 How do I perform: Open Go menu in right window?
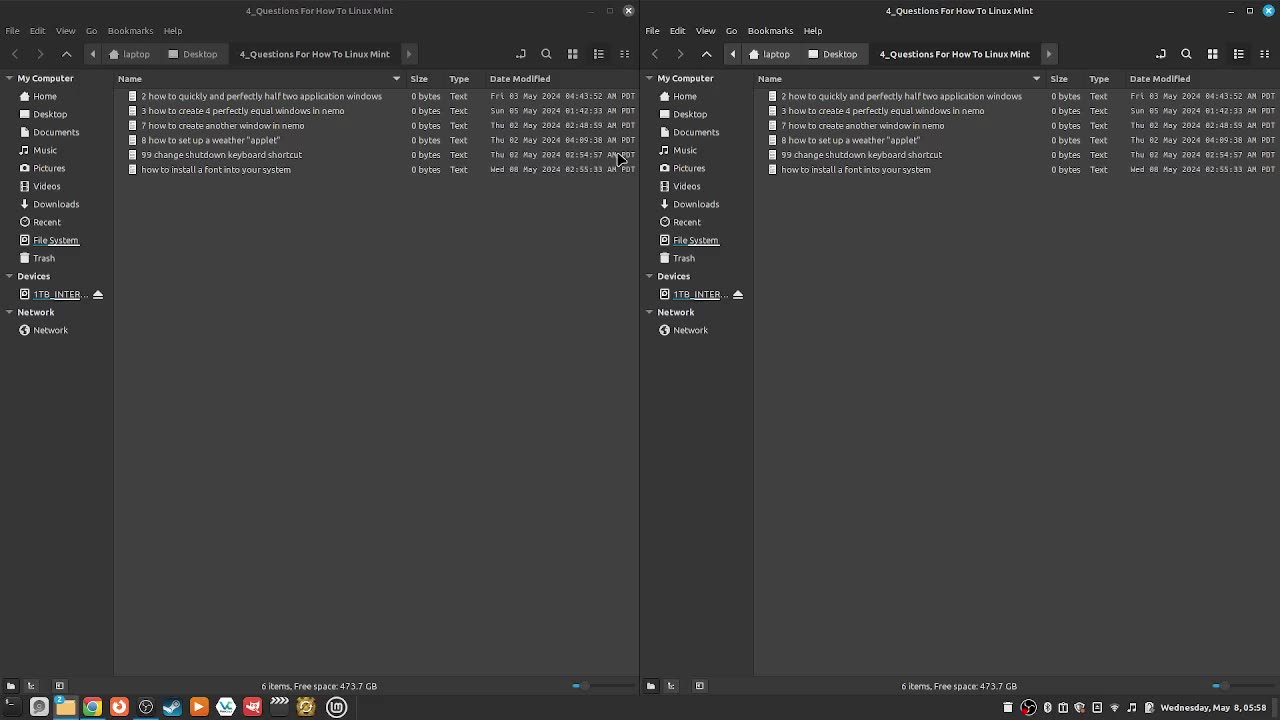[x=731, y=31]
